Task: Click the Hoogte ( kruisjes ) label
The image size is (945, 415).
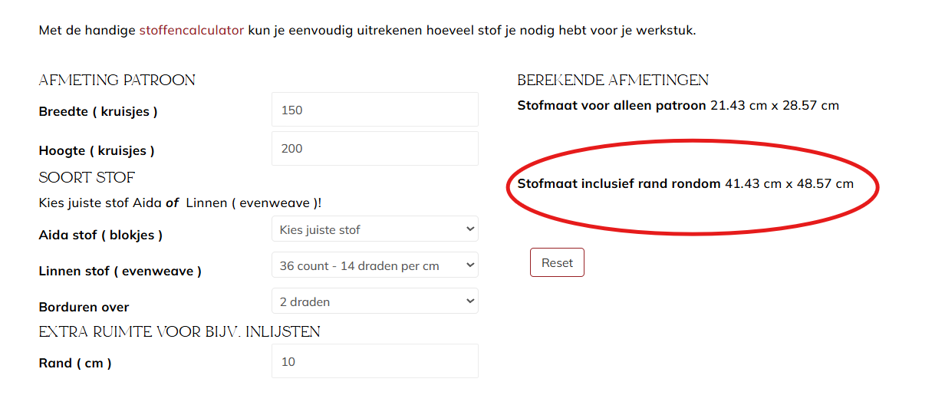Action: [96, 151]
